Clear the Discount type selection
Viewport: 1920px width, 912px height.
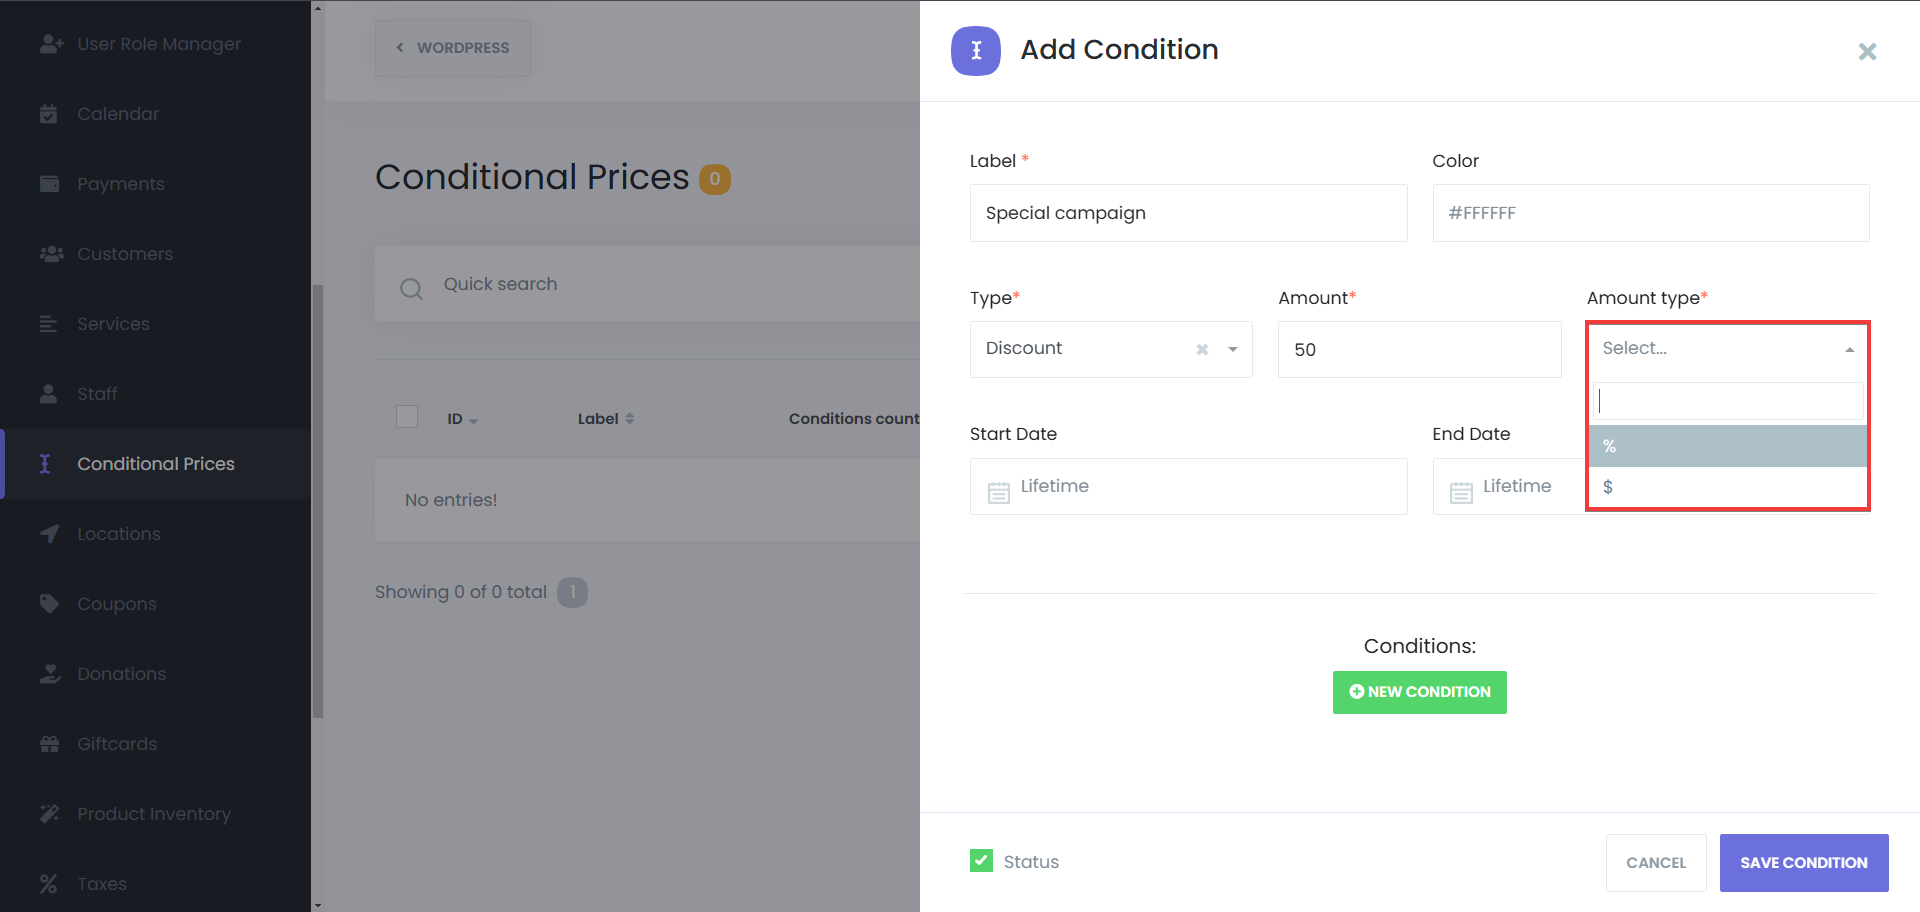click(x=1202, y=349)
